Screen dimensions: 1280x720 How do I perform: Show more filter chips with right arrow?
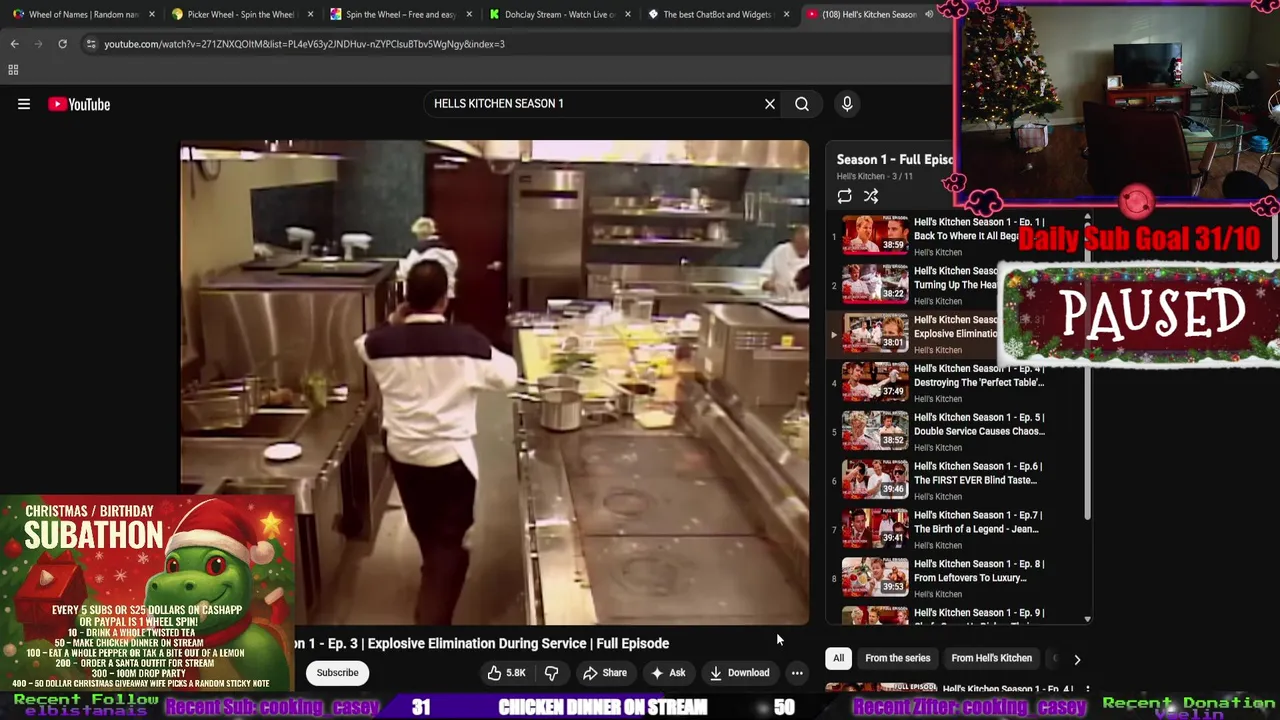pos(1077,659)
